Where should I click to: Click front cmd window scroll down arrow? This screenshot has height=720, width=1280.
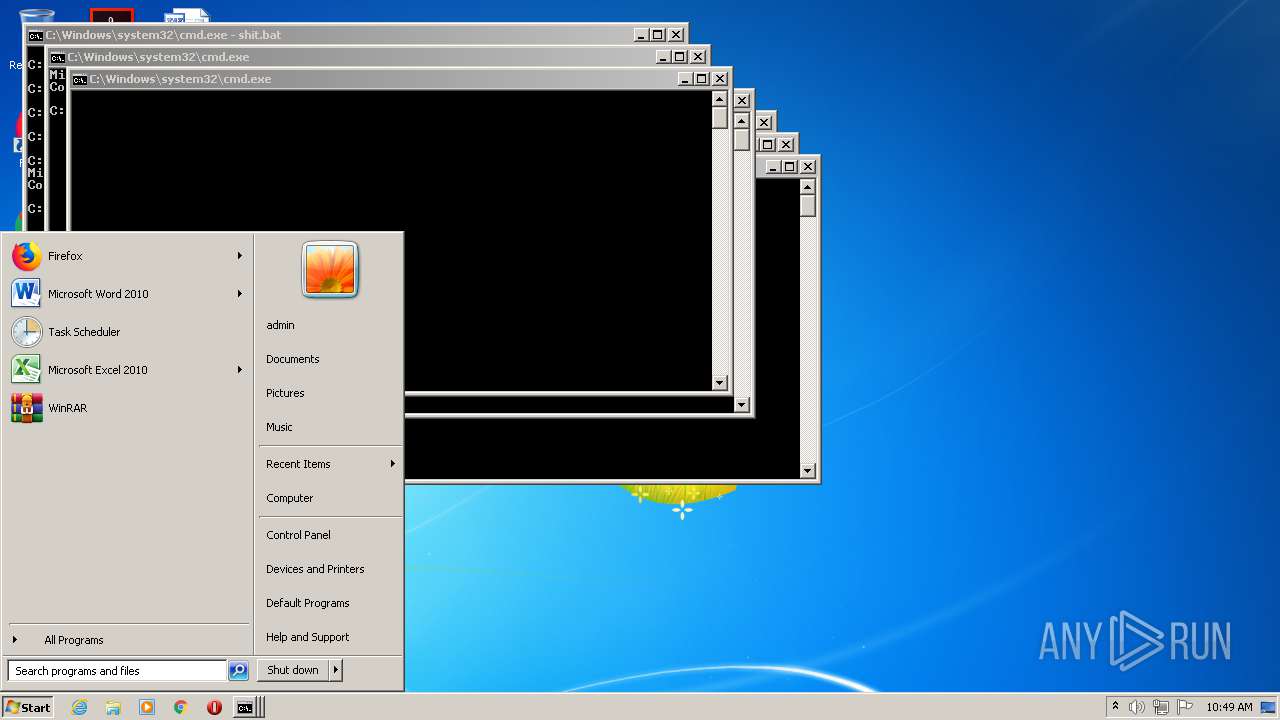pos(719,383)
